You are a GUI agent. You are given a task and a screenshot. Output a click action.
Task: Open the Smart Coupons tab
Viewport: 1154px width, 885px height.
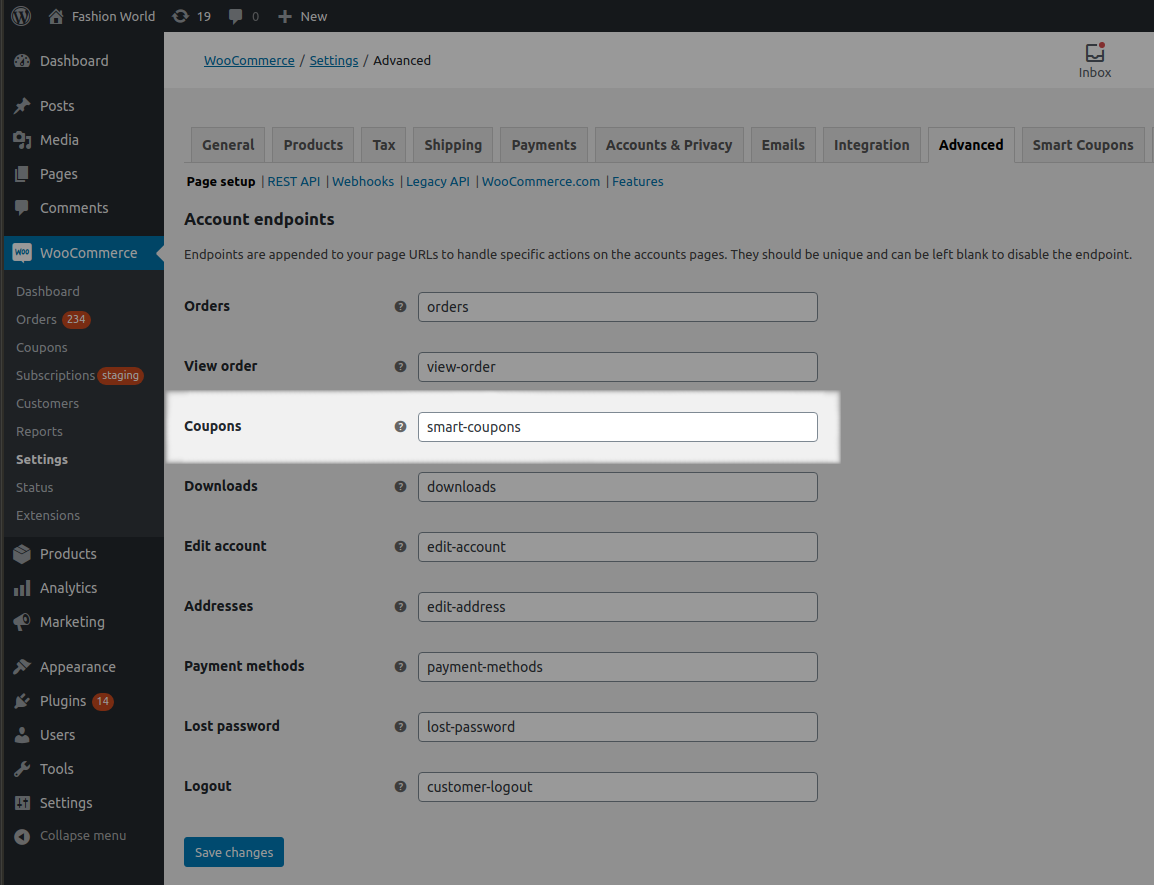pos(1083,145)
